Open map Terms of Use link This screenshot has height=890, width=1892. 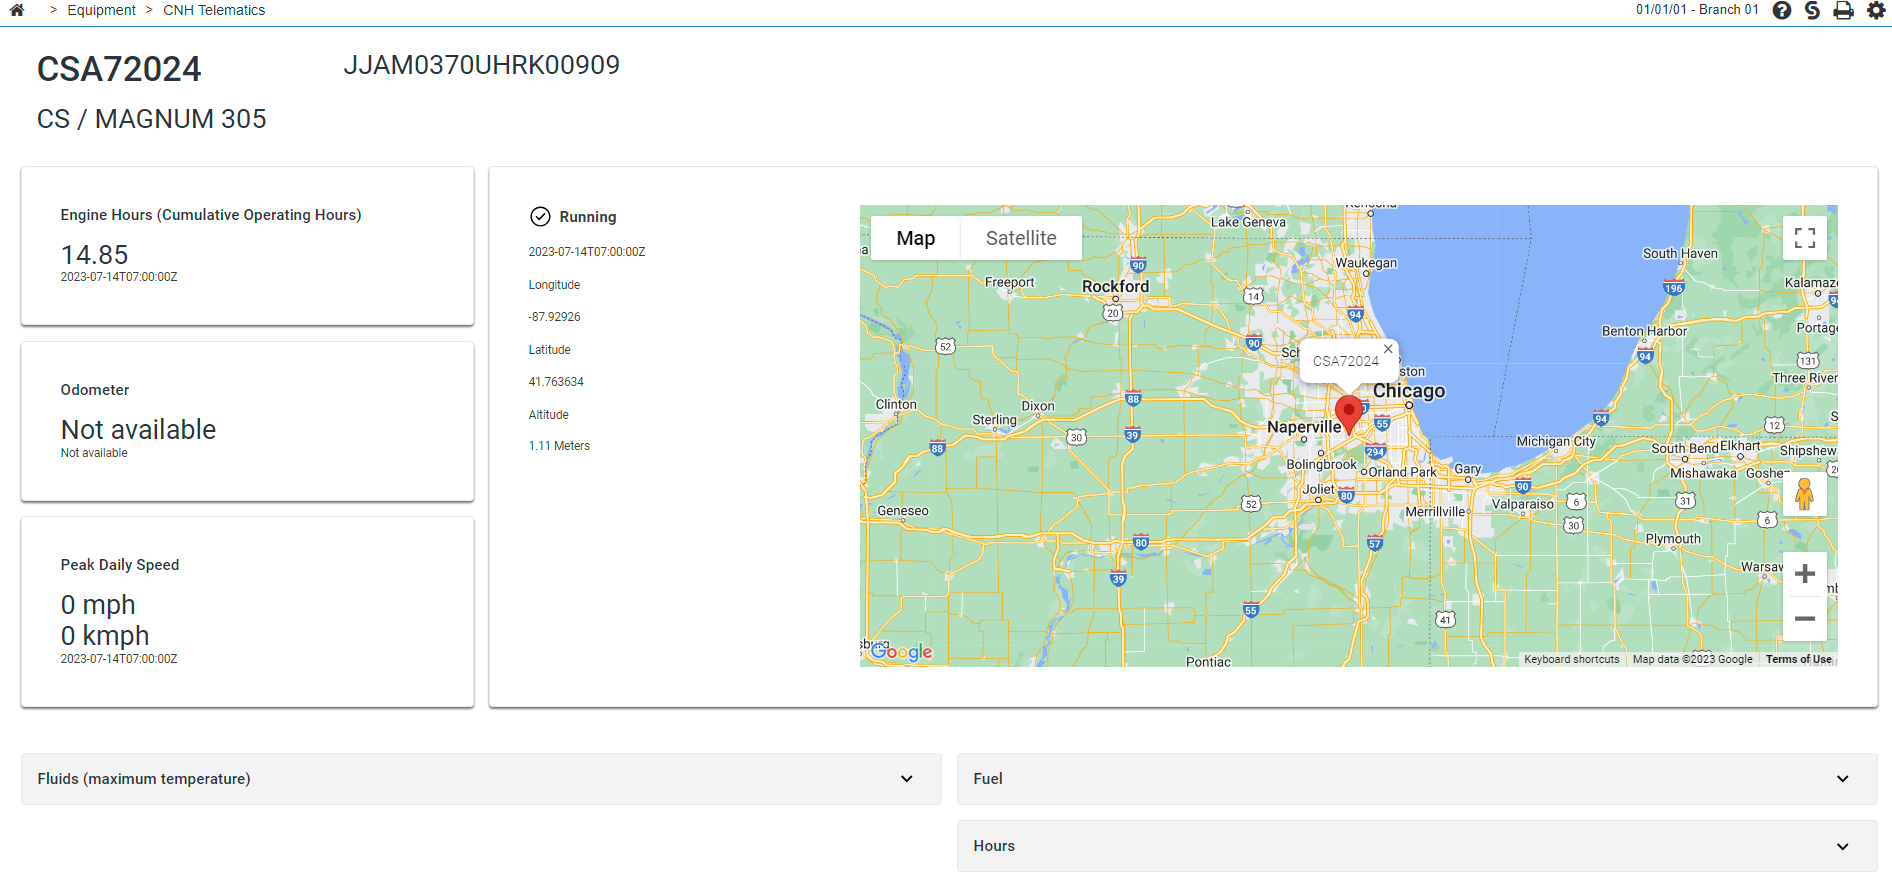click(1798, 659)
